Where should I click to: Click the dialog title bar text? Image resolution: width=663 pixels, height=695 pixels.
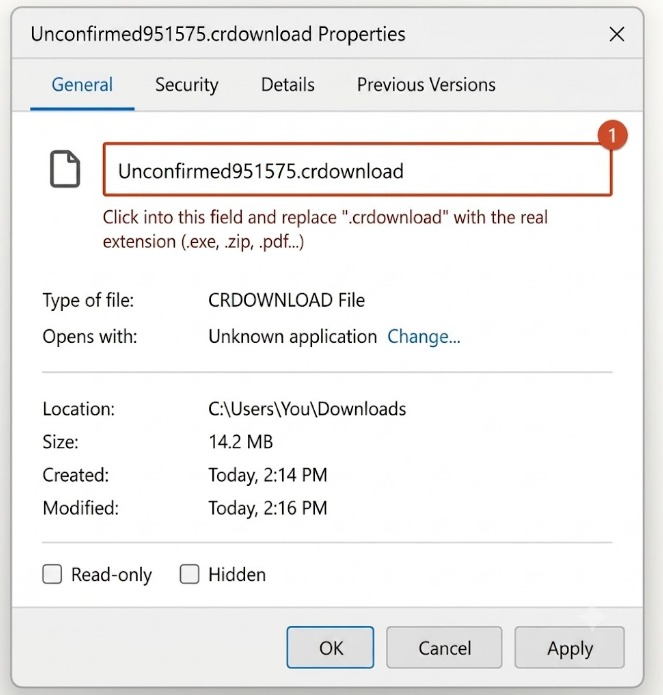(x=218, y=34)
